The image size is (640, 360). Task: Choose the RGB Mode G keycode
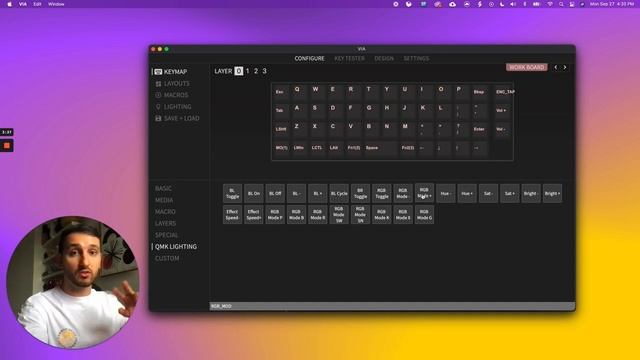point(424,215)
